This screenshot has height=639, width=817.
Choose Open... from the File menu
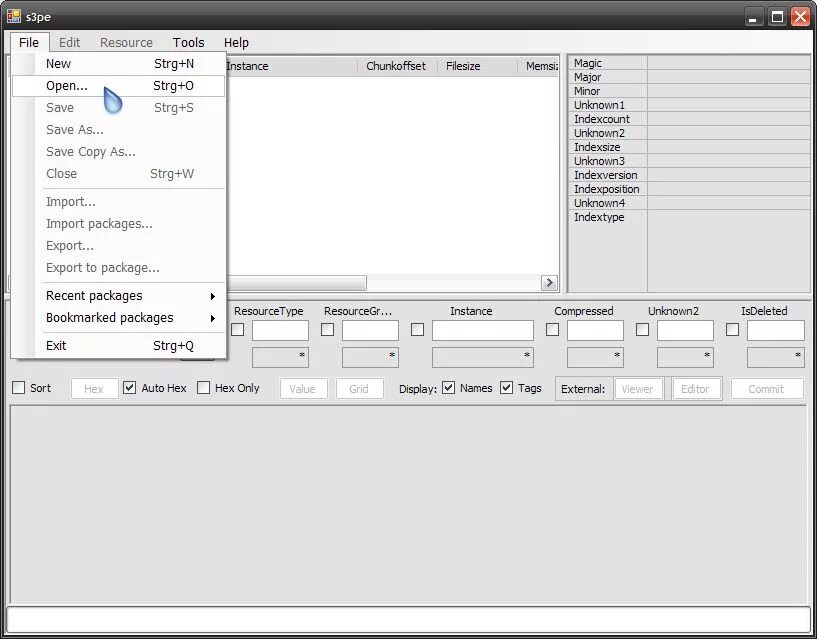pyautogui.click(x=119, y=85)
